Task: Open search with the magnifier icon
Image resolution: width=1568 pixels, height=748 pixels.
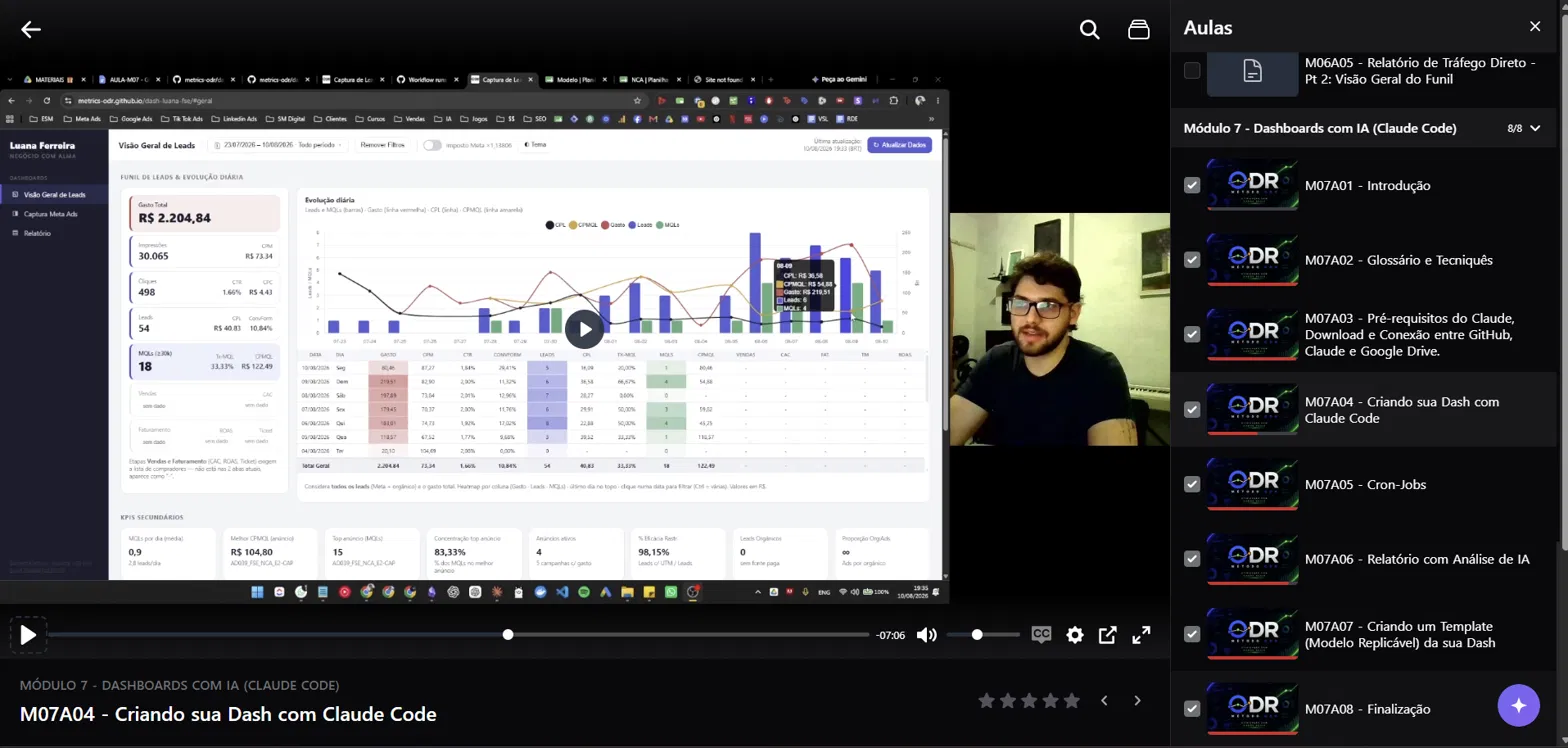Action: 1090,29
